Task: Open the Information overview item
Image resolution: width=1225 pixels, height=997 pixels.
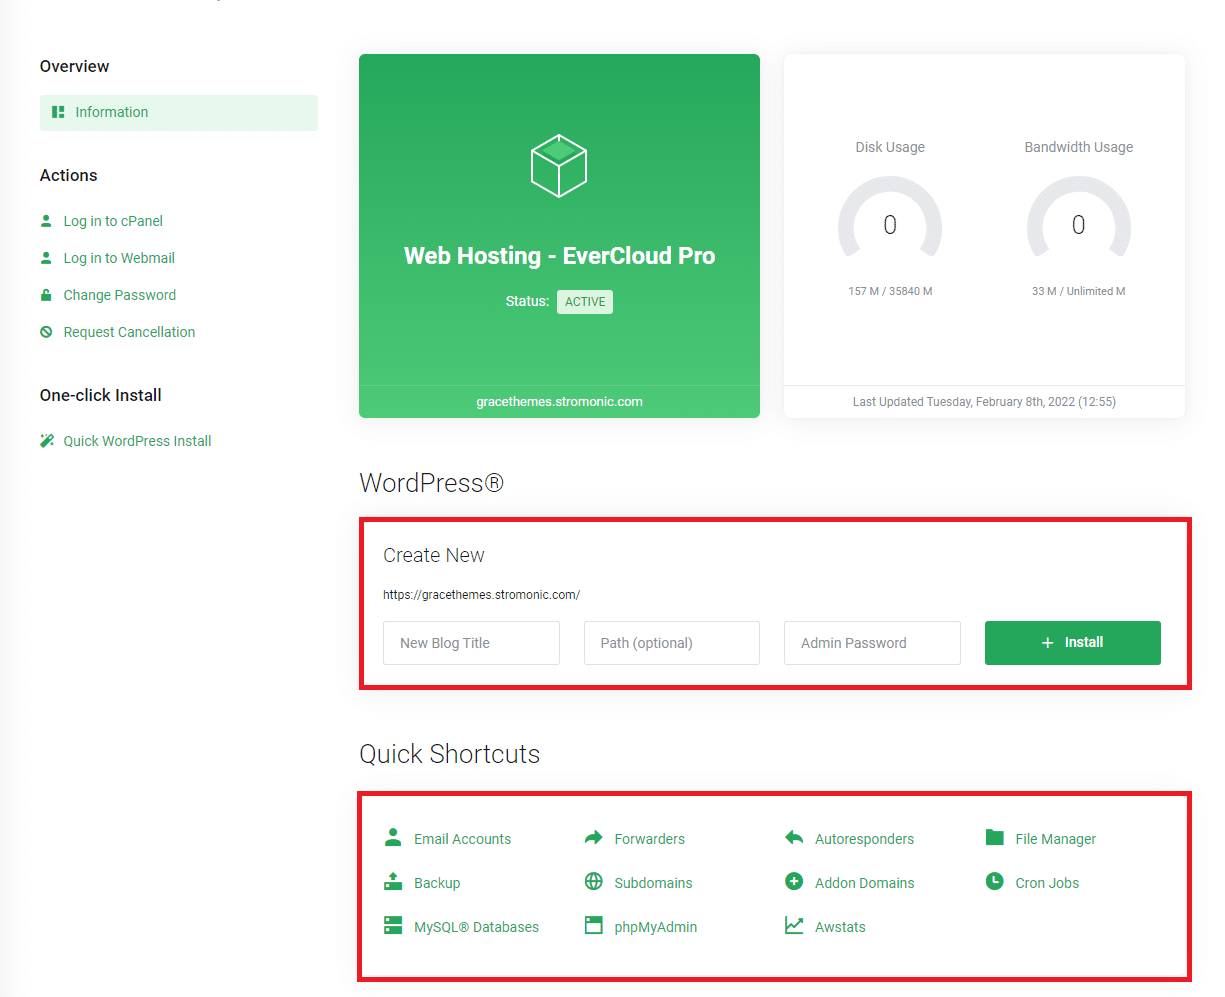Action: point(179,113)
